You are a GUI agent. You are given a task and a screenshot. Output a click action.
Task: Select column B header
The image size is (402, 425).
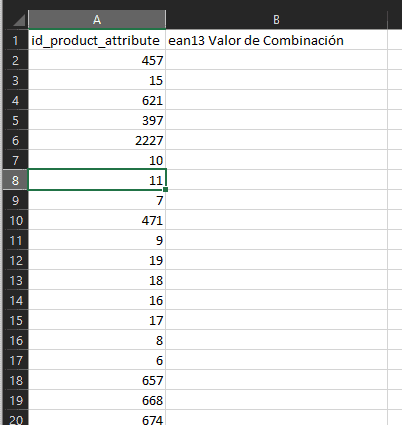276,20
